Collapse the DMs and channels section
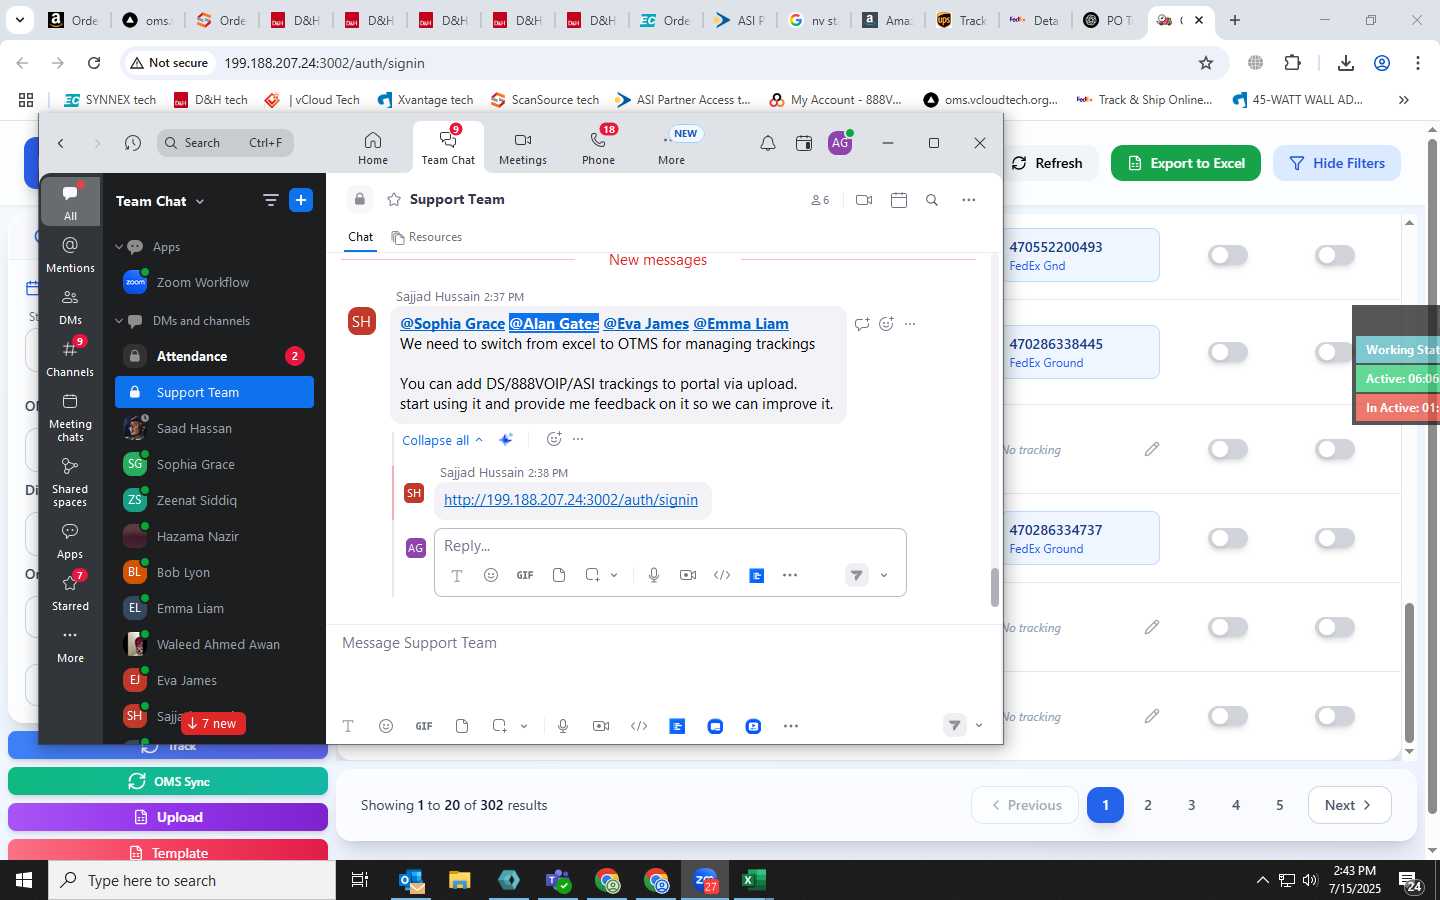Screen dimensions: 1440x900 pyautogui.click(x=119, y=321)
